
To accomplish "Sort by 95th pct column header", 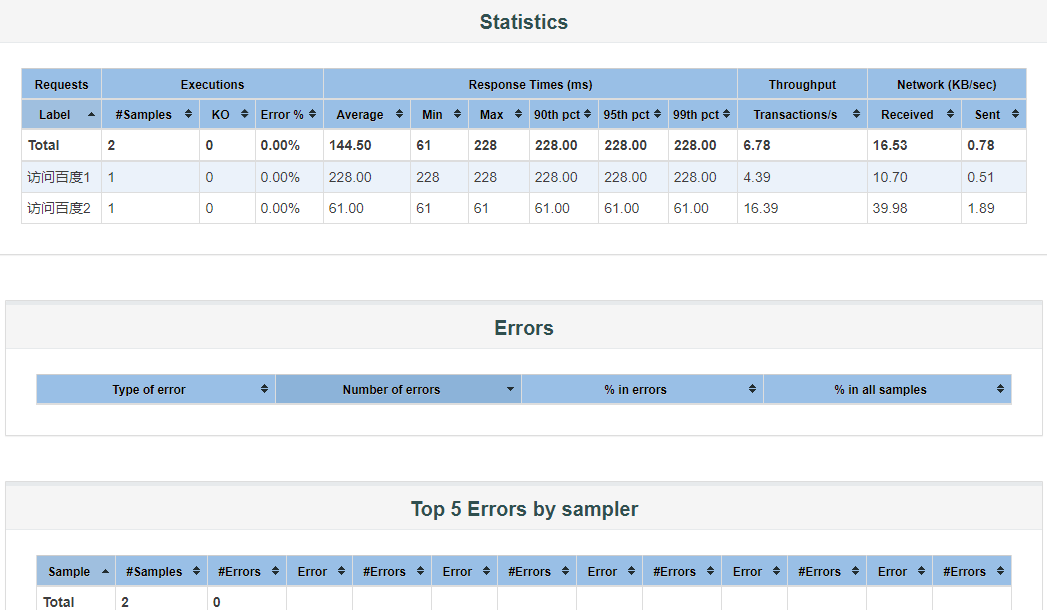I will click(633, 114).
